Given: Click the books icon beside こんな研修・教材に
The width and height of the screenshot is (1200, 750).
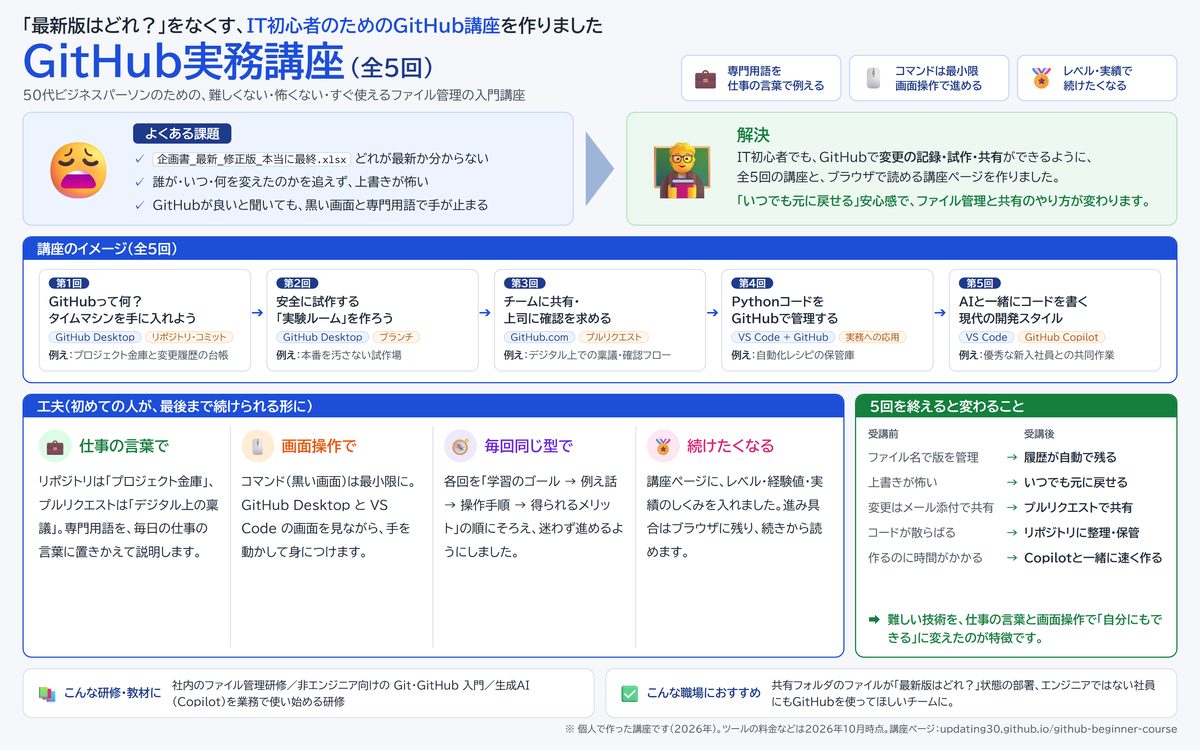Looking at the screenshot, I should point(46,693).
